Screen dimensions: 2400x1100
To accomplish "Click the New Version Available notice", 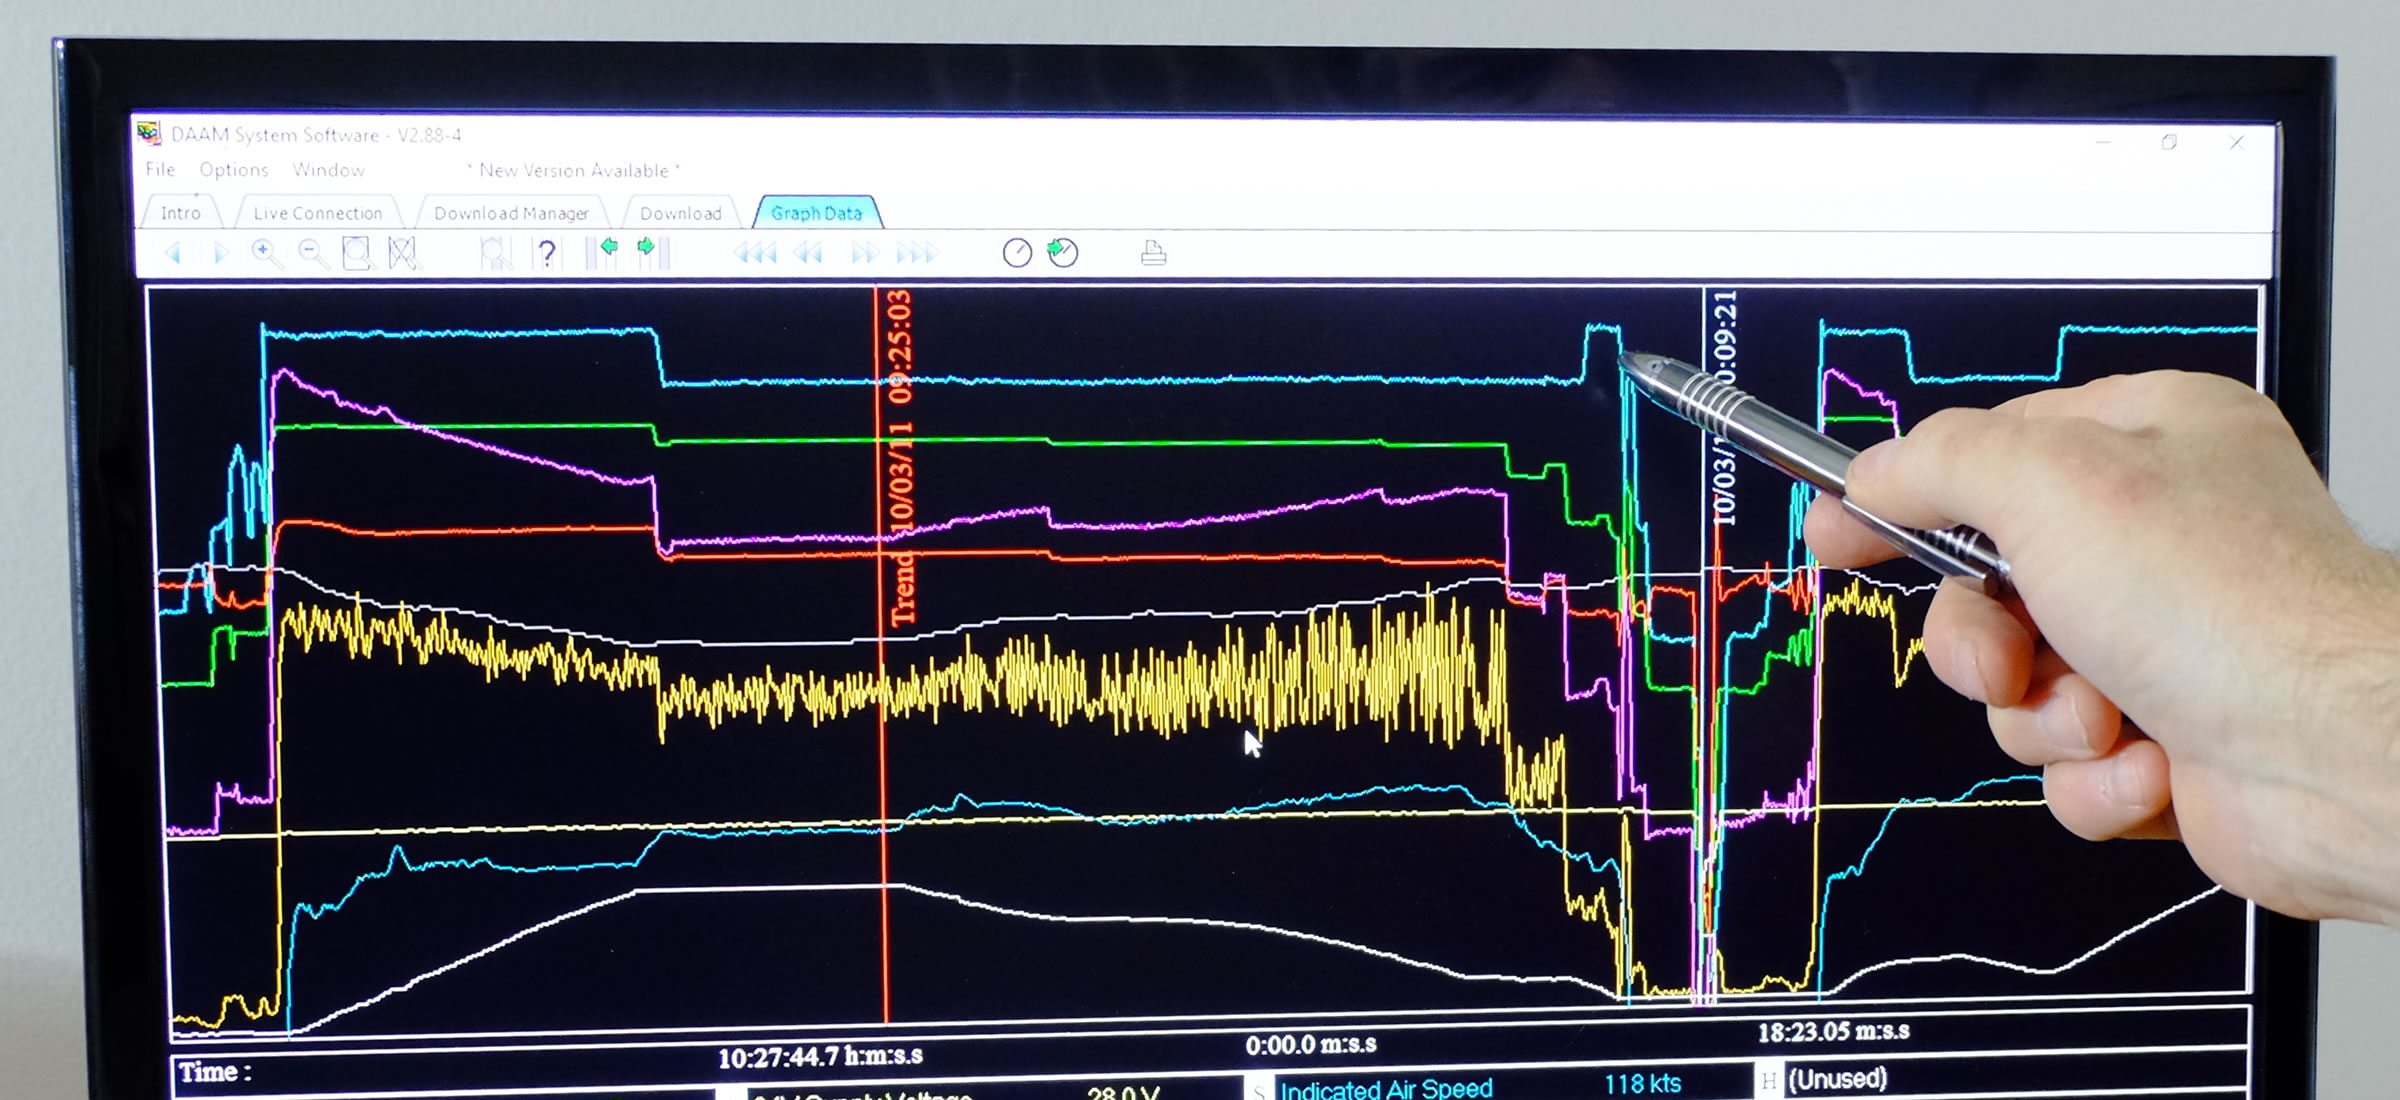I will 573,171.
